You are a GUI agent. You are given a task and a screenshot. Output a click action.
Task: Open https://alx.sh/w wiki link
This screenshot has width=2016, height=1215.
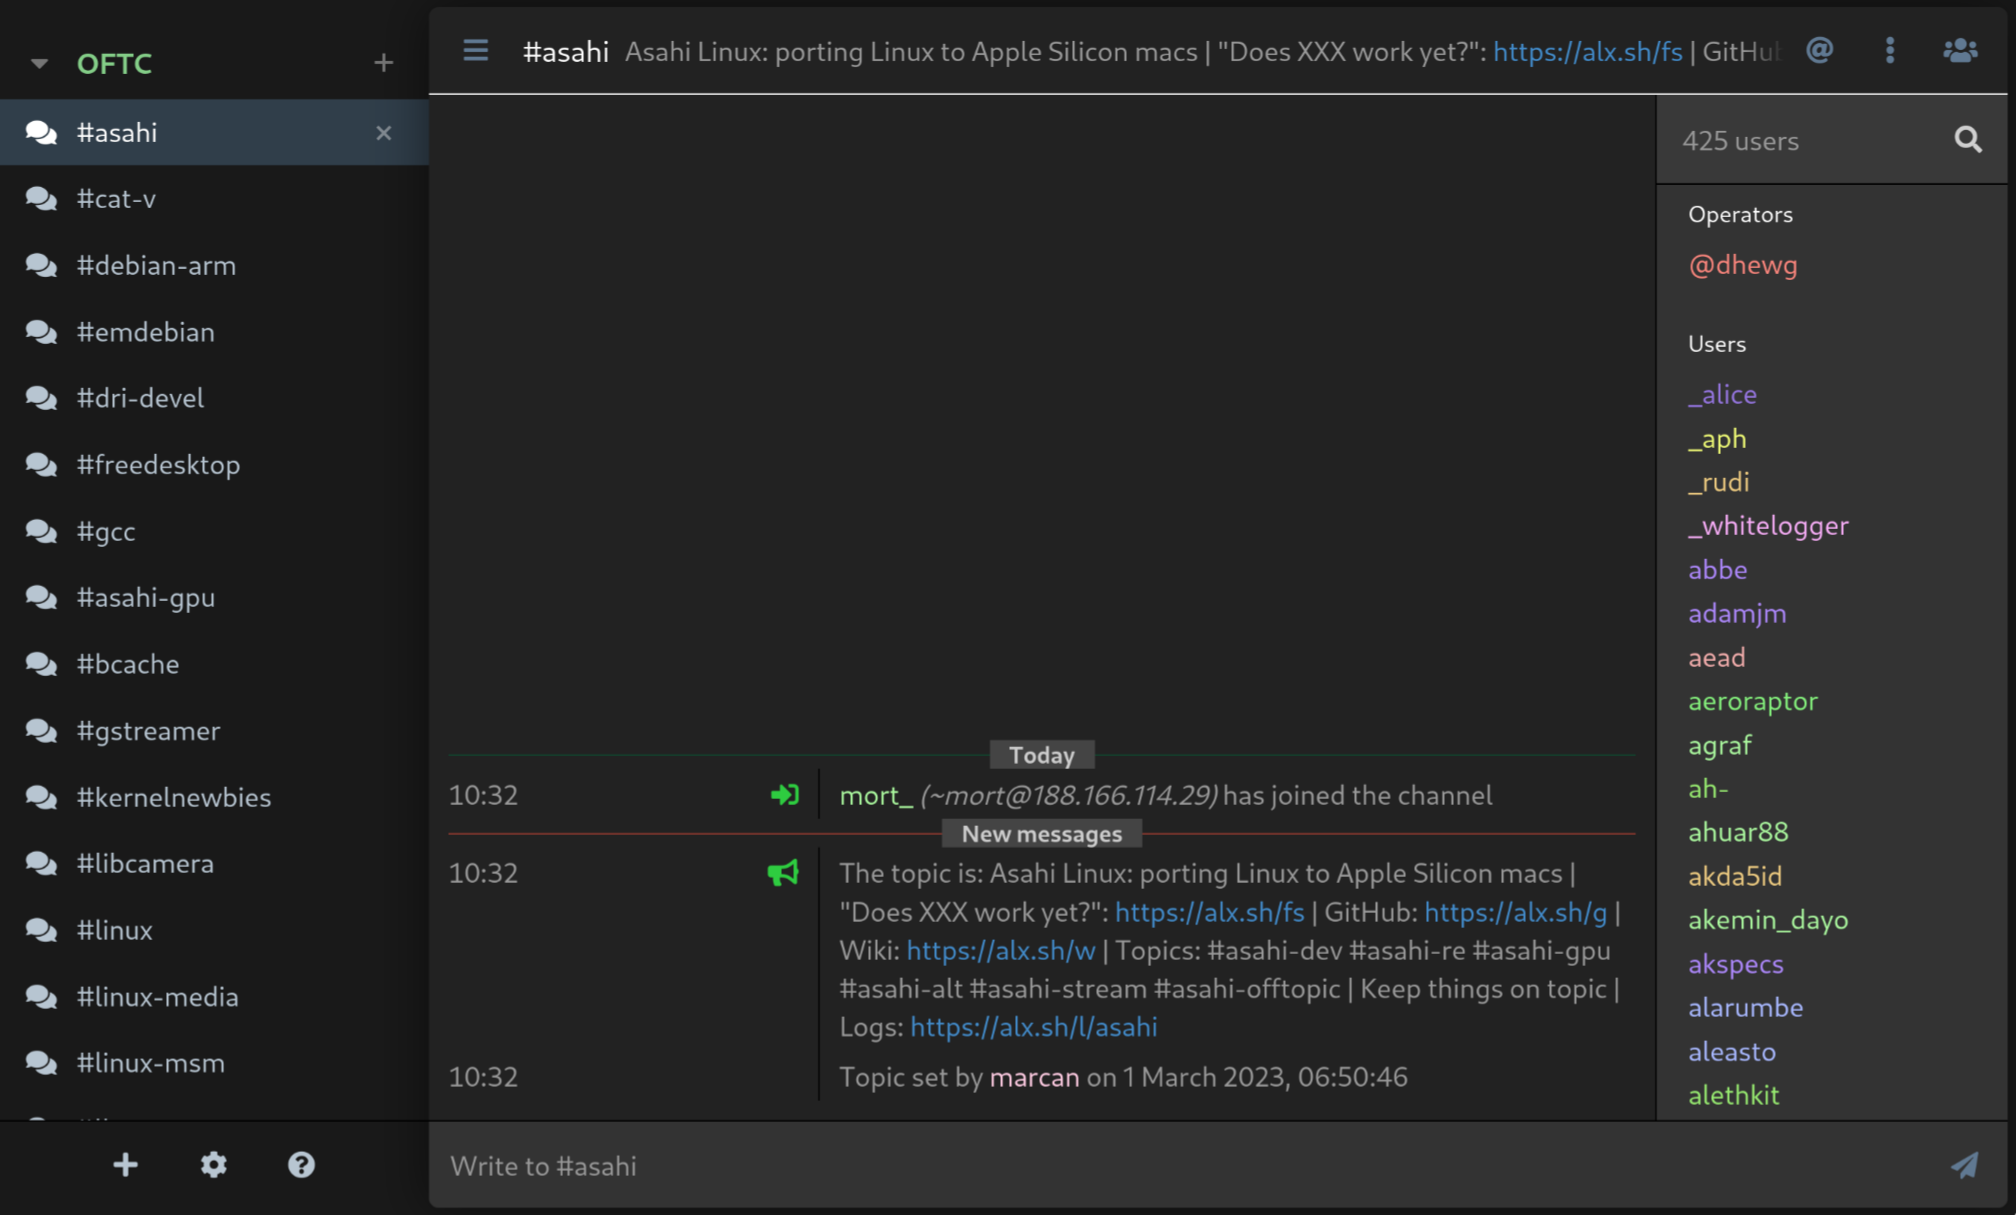(x=1000, y=950)
